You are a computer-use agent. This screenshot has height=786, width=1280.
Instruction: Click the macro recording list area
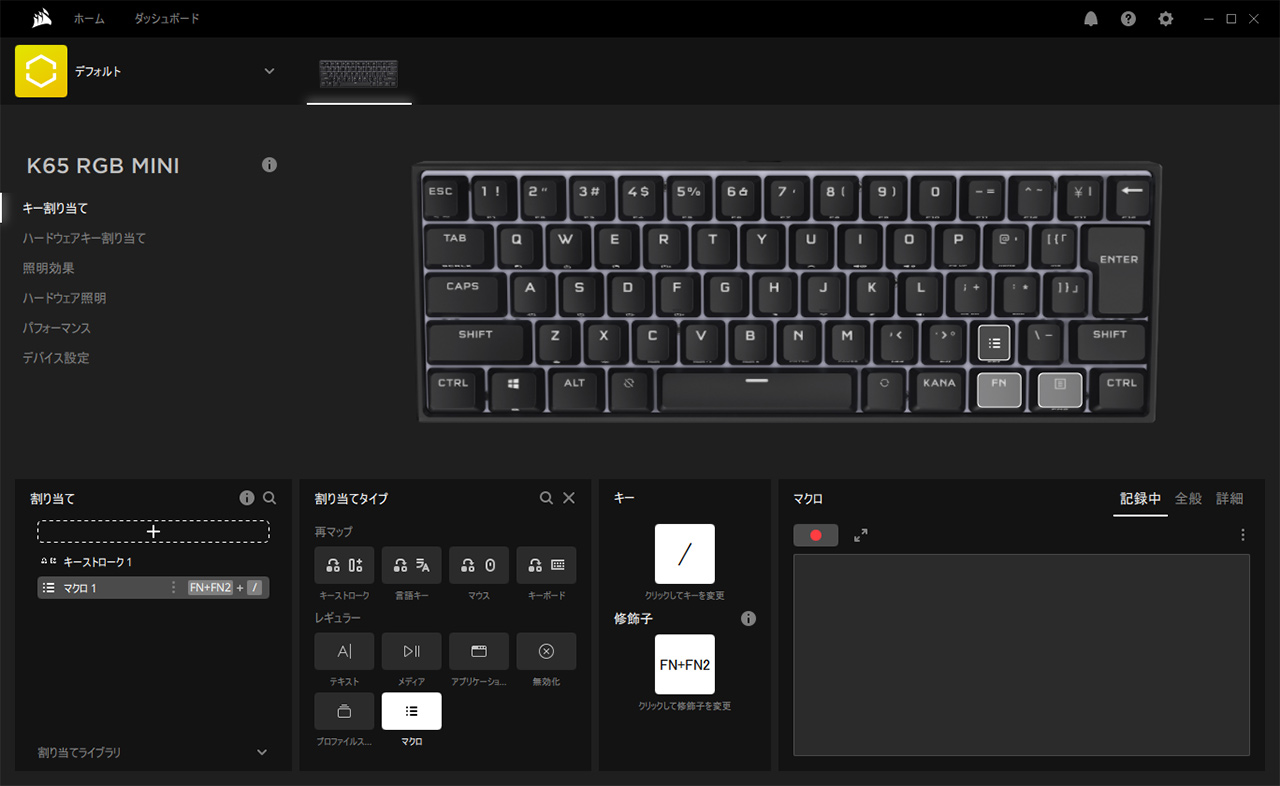(1021, 655)
